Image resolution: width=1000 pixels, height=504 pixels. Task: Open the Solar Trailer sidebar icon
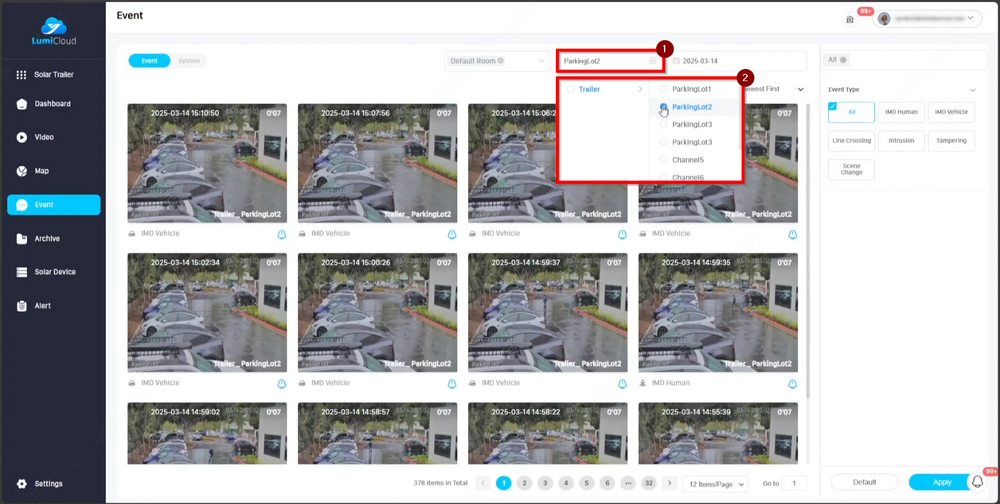point(22,75)
